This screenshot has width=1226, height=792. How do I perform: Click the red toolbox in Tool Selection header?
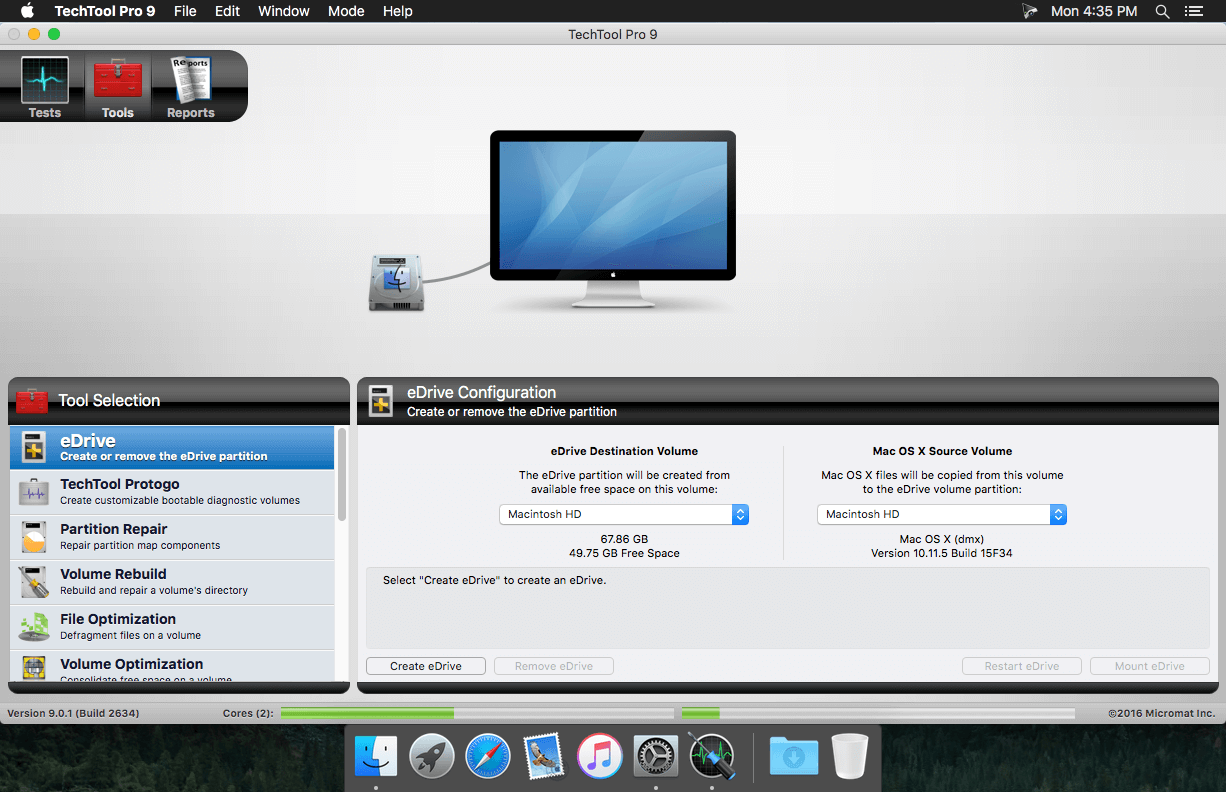tap(32, 401)
